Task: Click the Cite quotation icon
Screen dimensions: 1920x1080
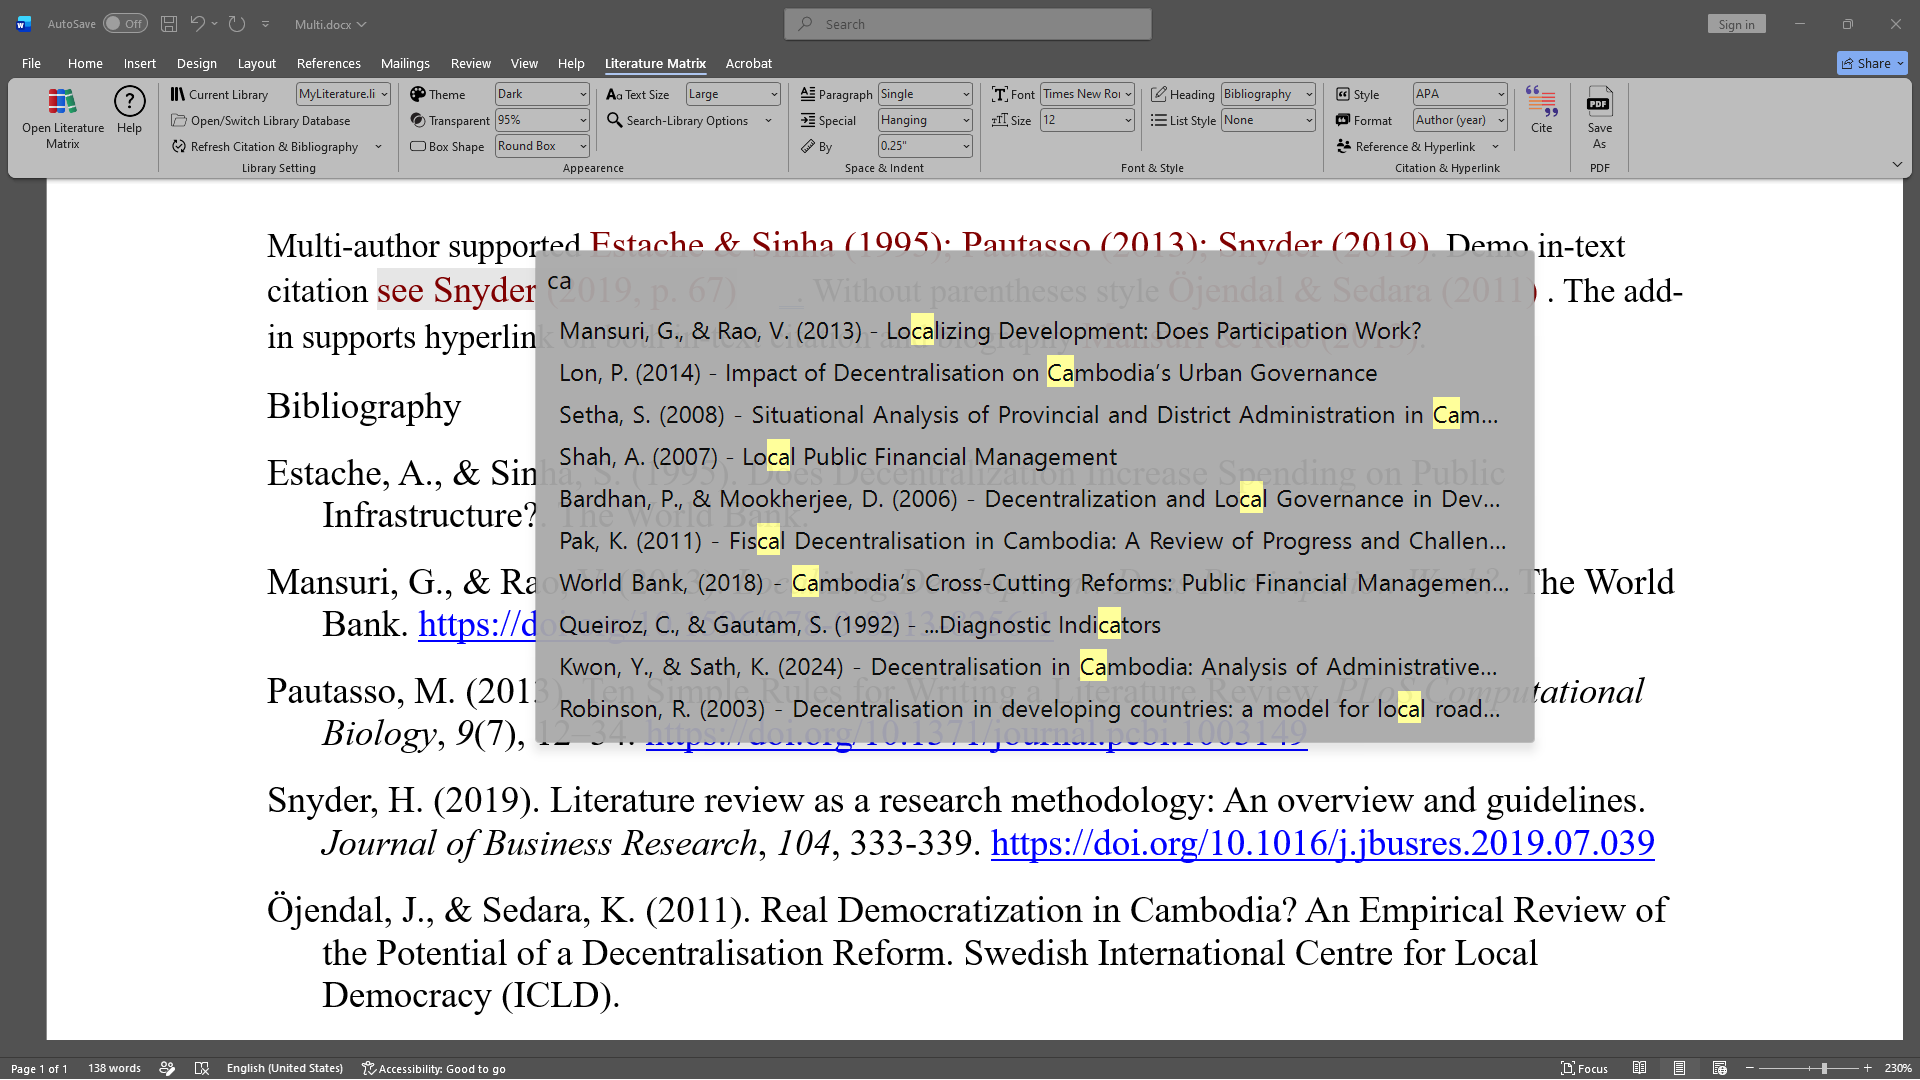Action: point(1541,101)
